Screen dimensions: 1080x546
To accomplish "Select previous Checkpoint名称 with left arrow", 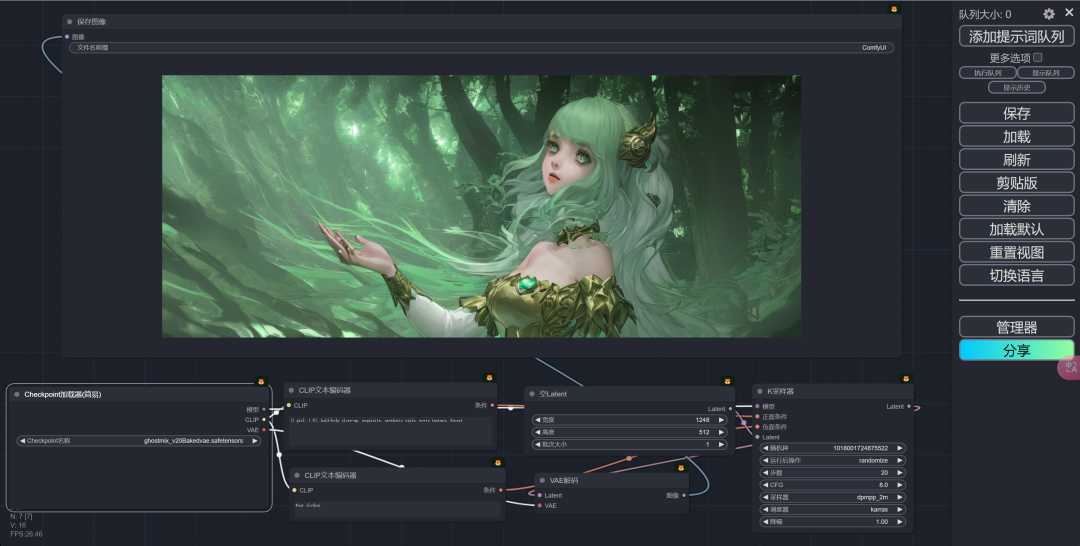I will pos(22,441).
